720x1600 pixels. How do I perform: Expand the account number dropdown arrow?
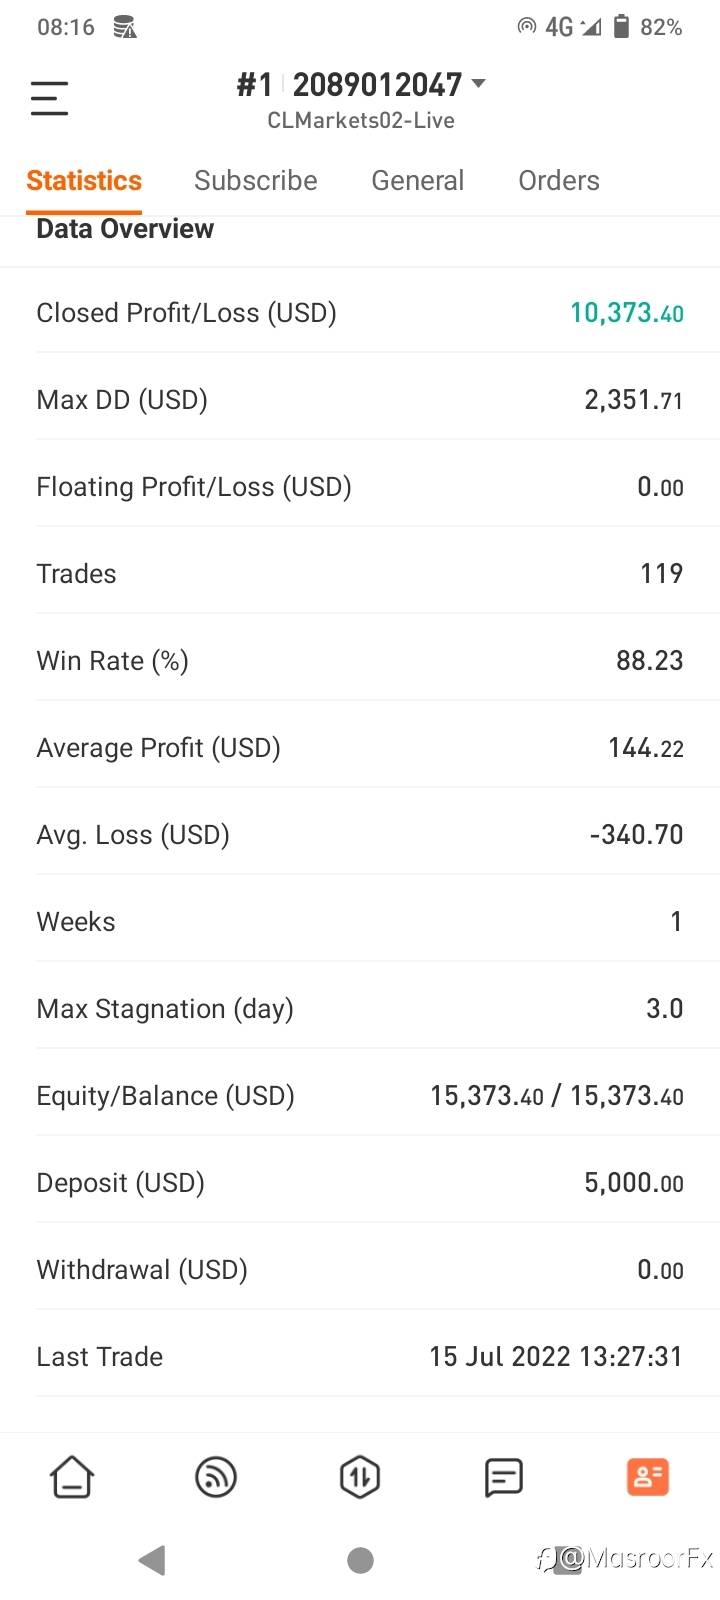coord(479,84)
